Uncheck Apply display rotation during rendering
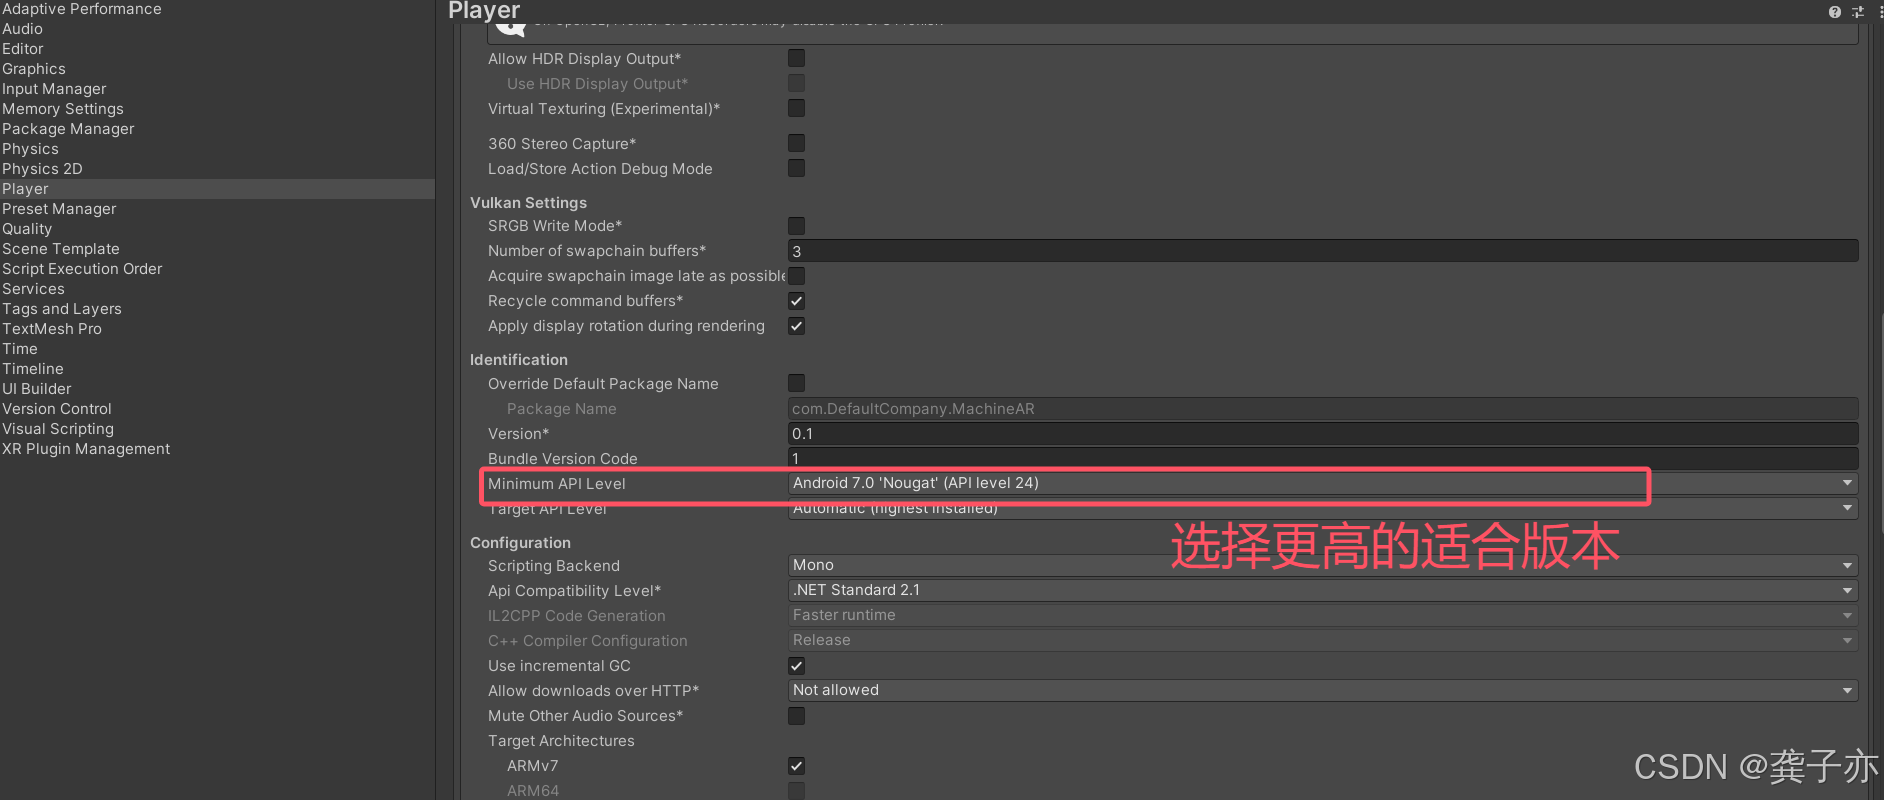 point(796,326)
